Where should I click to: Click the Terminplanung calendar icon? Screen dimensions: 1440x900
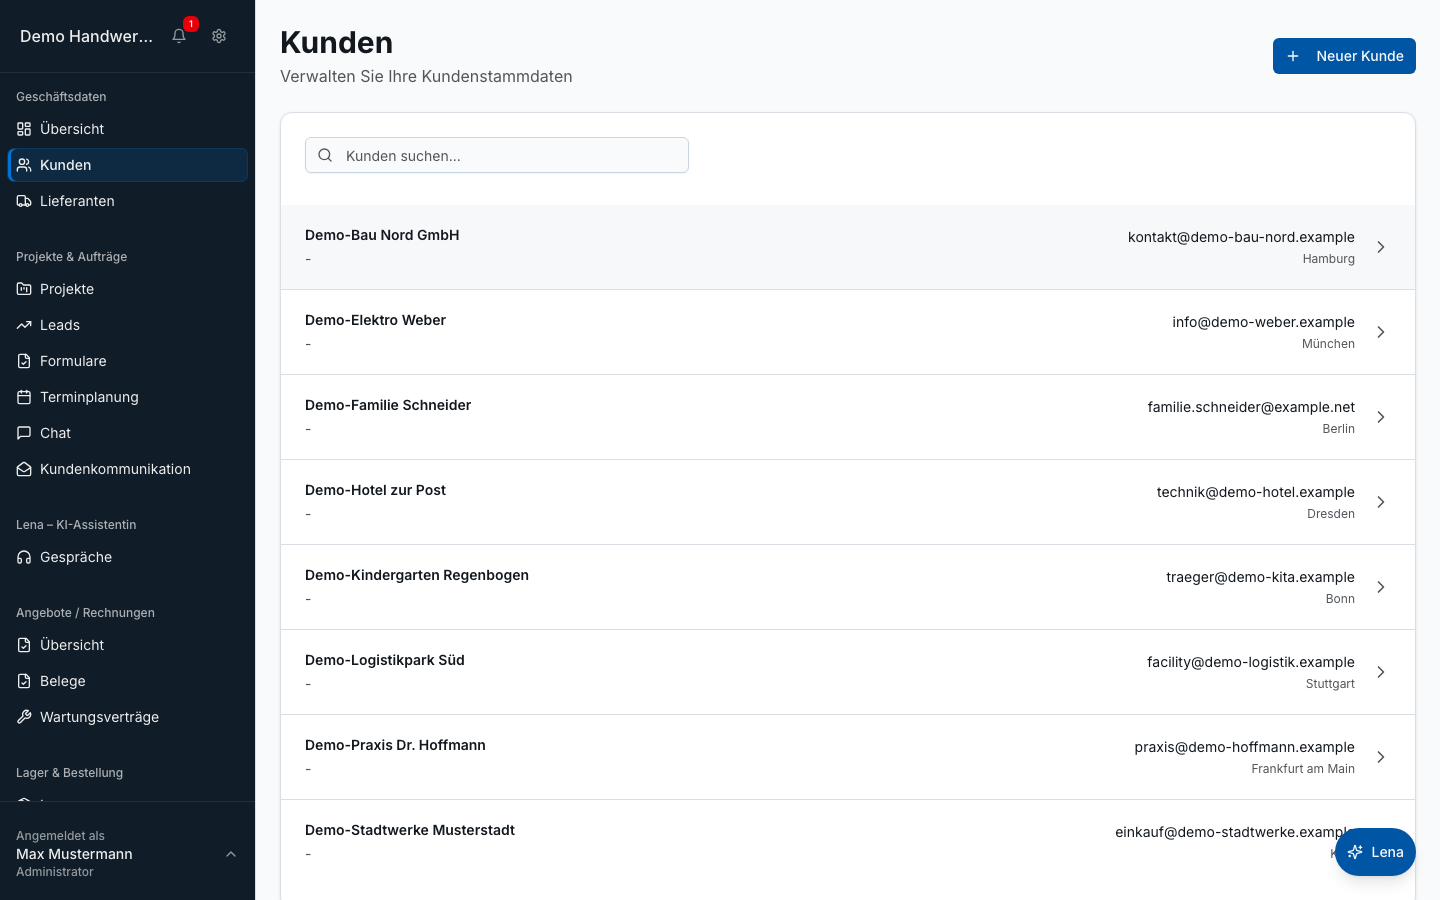24,397
